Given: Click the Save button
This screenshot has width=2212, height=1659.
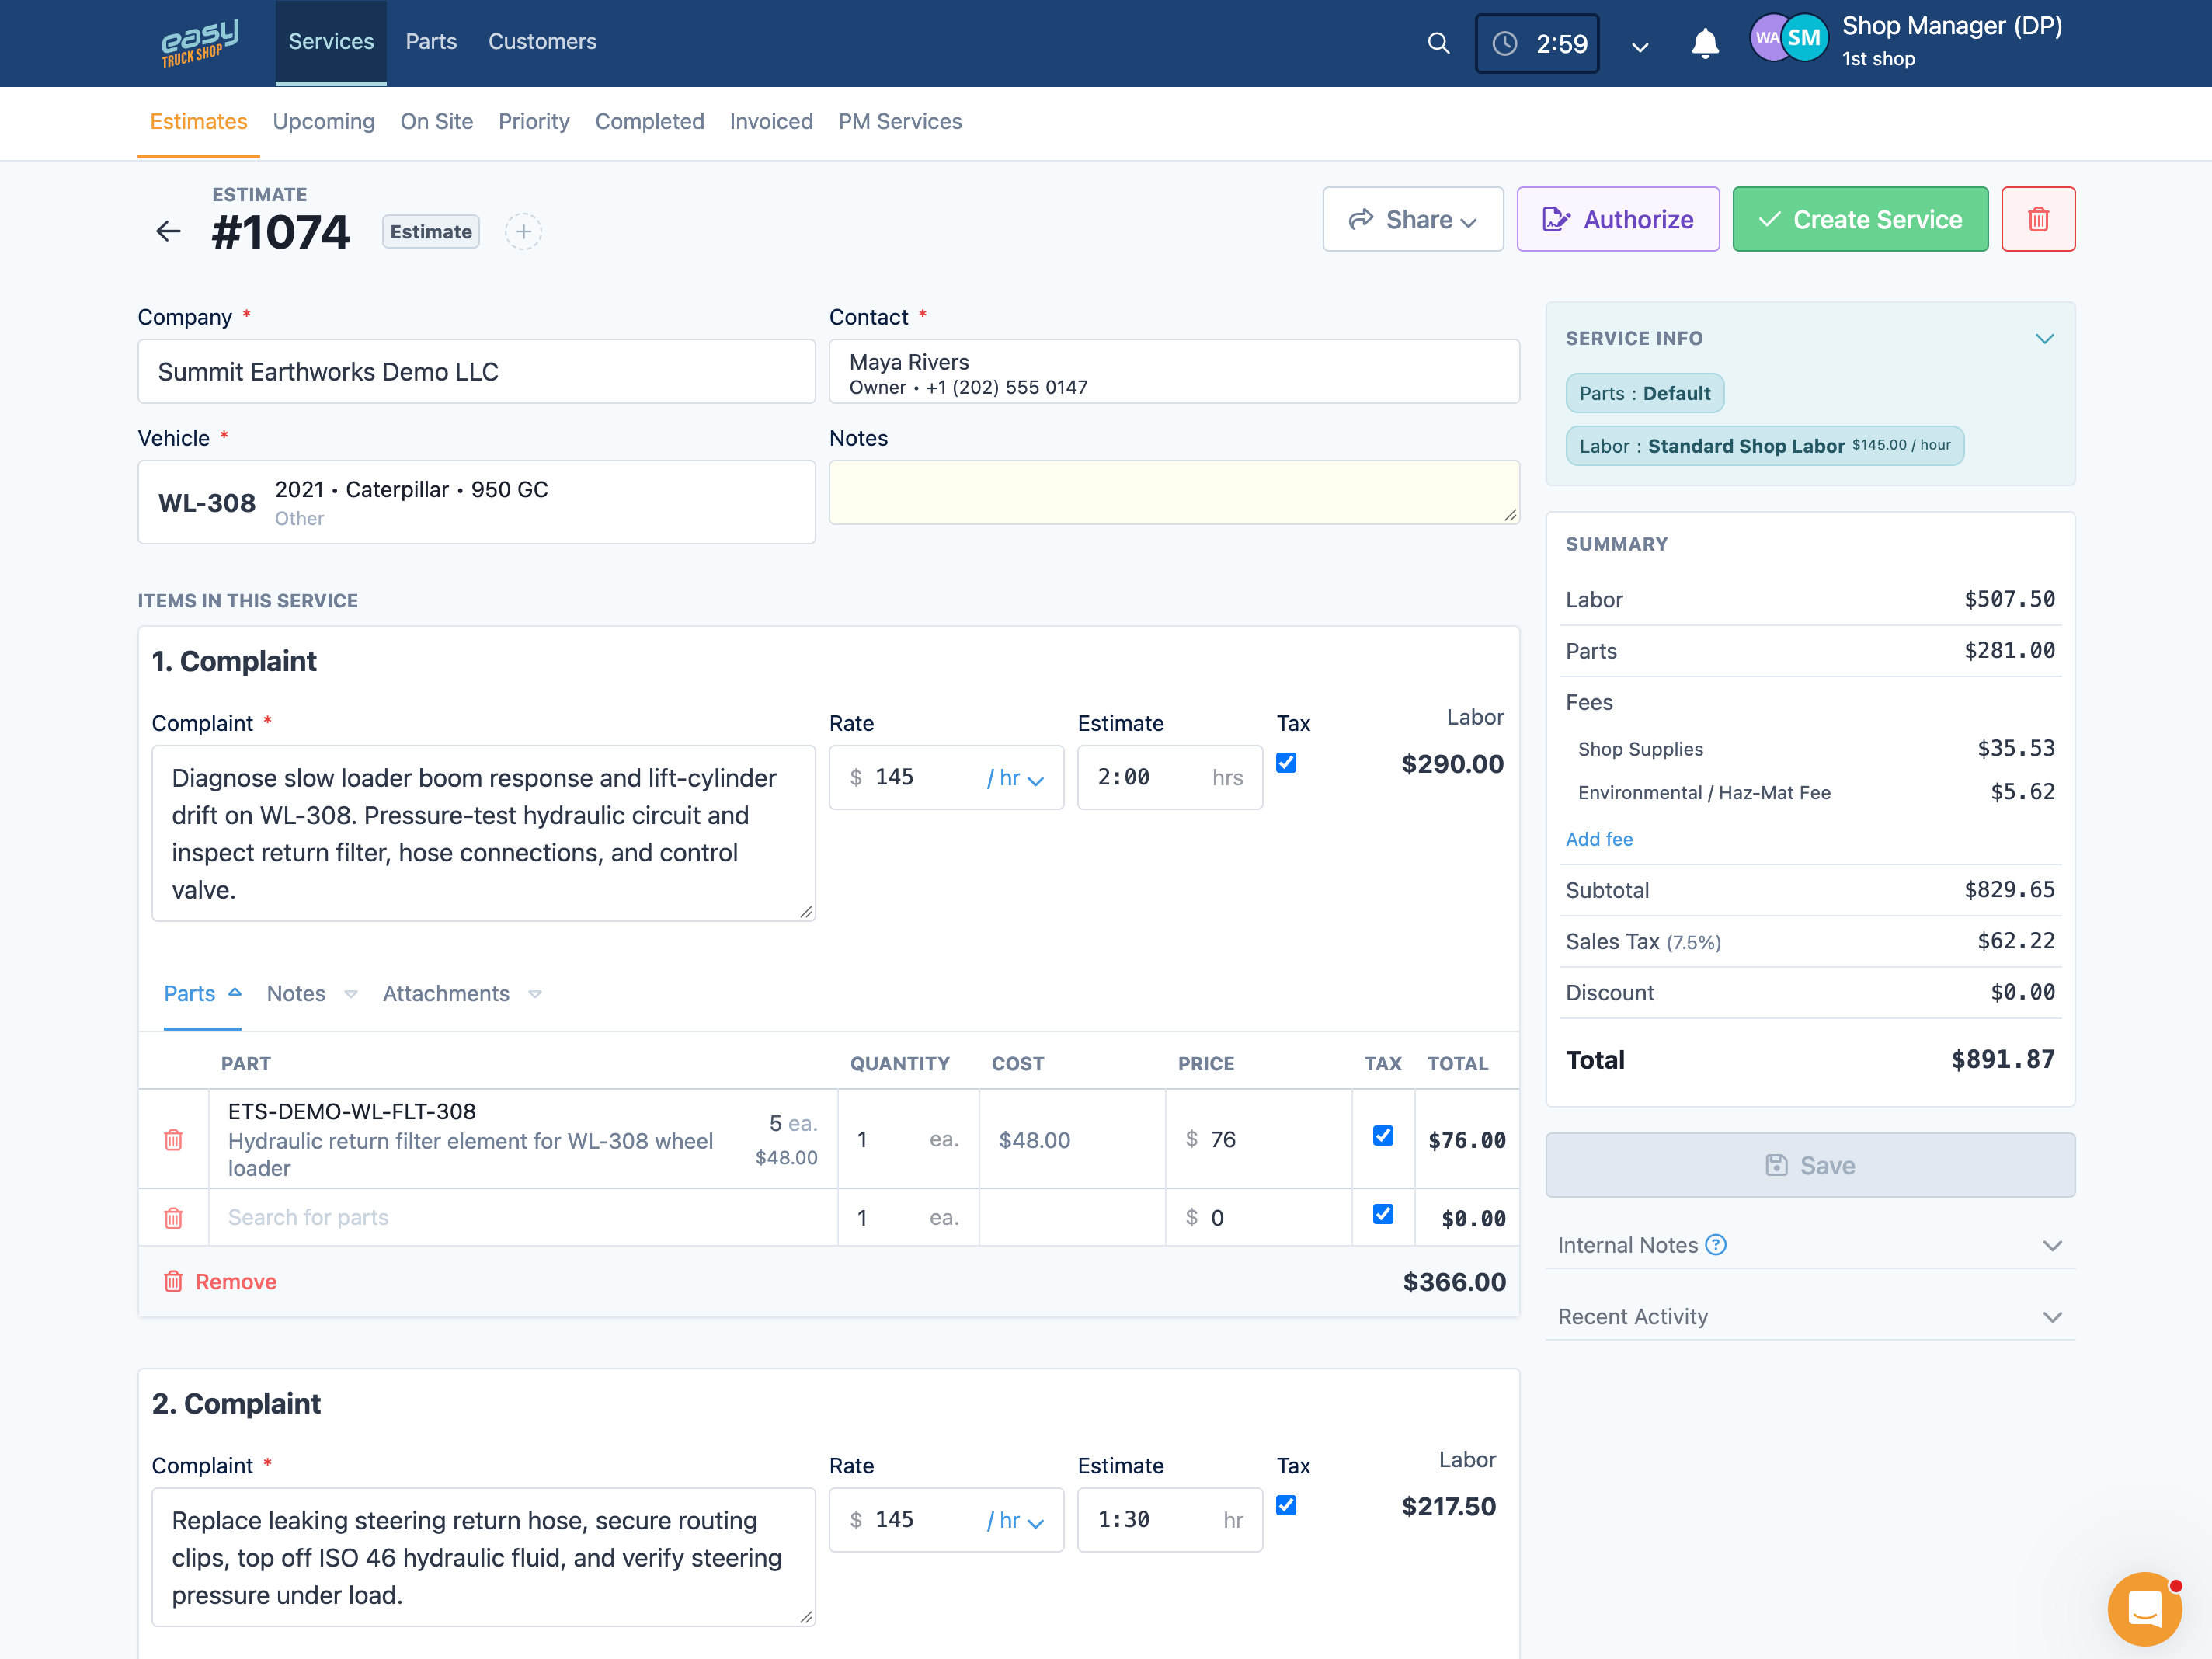Looking at the screenshot, I should [x=1810, y=1165].
